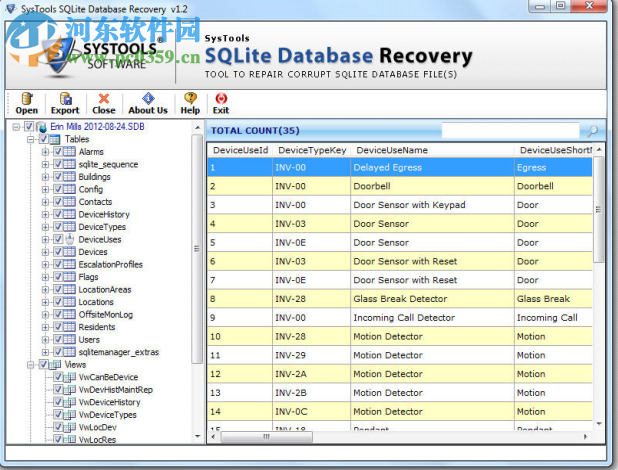Click the INV-2A cell
The width and height of the screenshot is (618, 470).
point(311,374)
